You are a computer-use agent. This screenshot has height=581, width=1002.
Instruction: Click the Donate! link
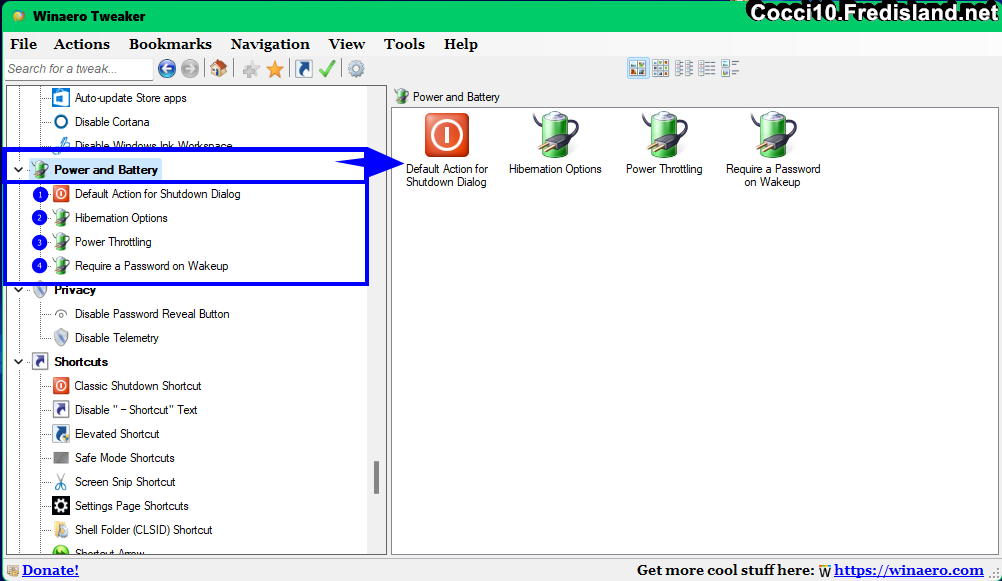[x=50, y=570]
